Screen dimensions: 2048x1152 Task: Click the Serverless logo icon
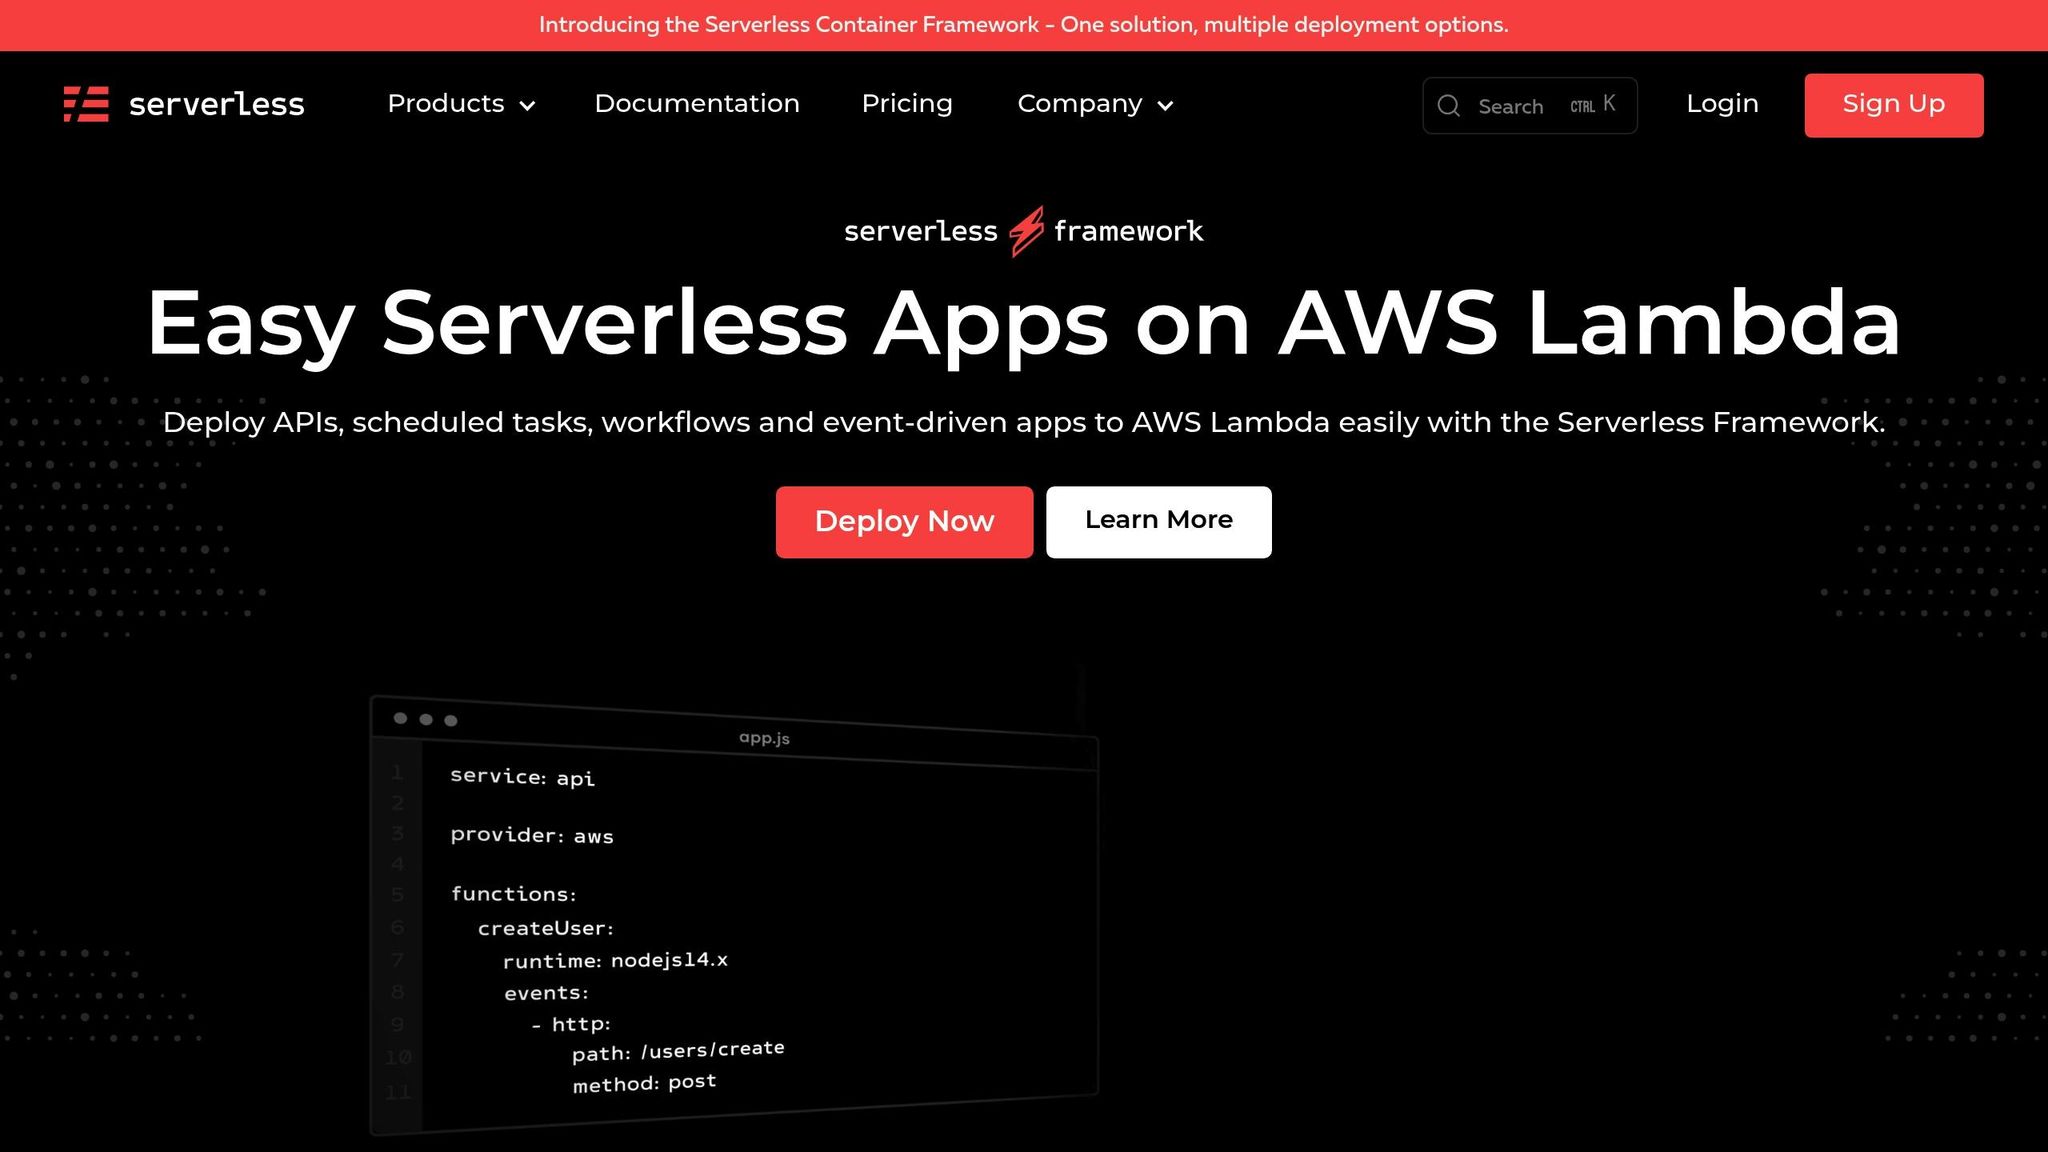(x=86, y=104)
